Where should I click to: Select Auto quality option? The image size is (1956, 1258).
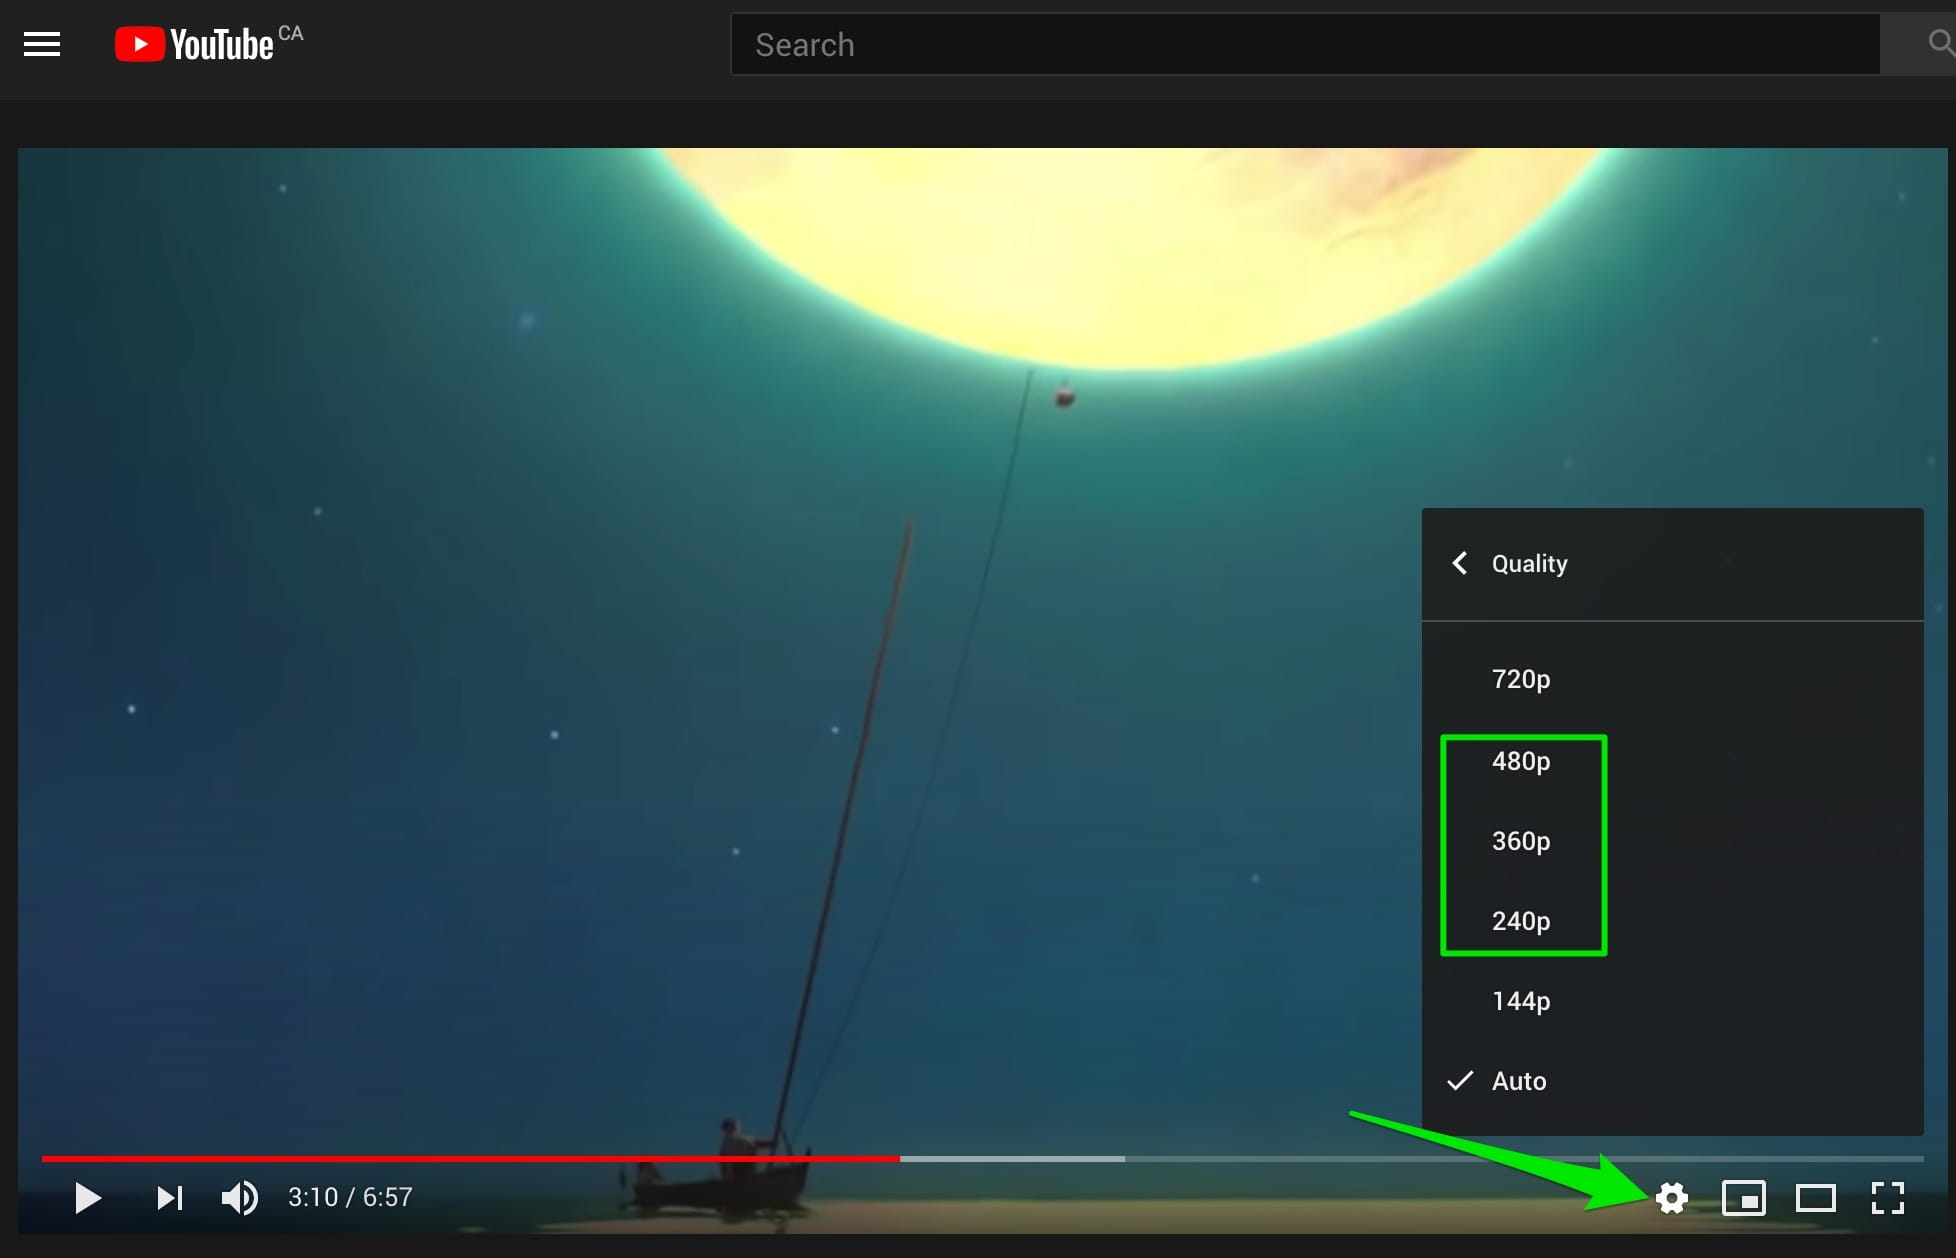coord(1518,1081)
